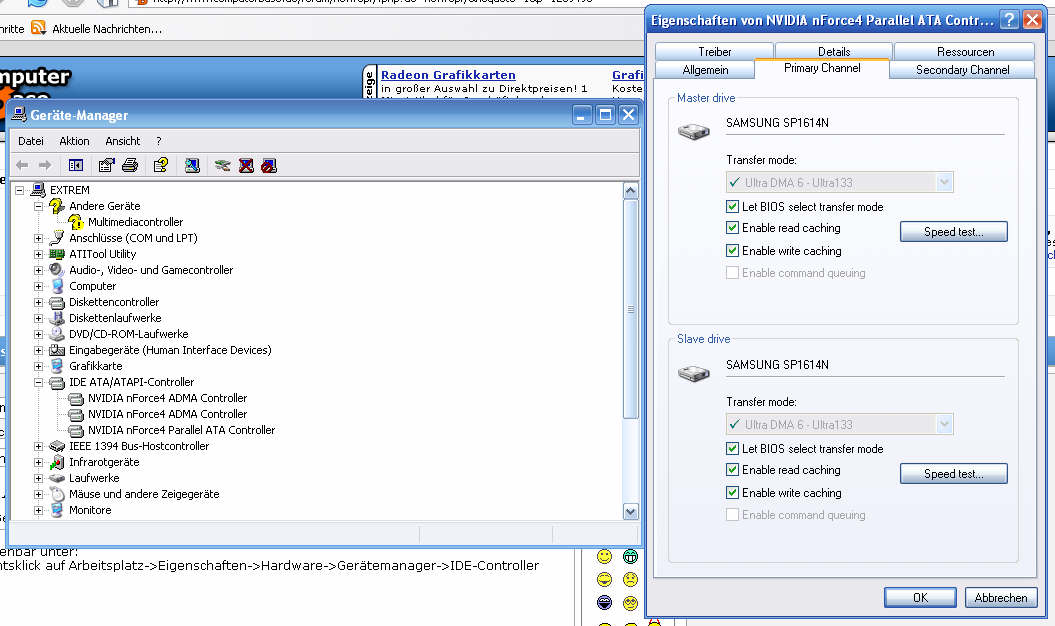Click the device tree scroll up arrow

point(630,190)
